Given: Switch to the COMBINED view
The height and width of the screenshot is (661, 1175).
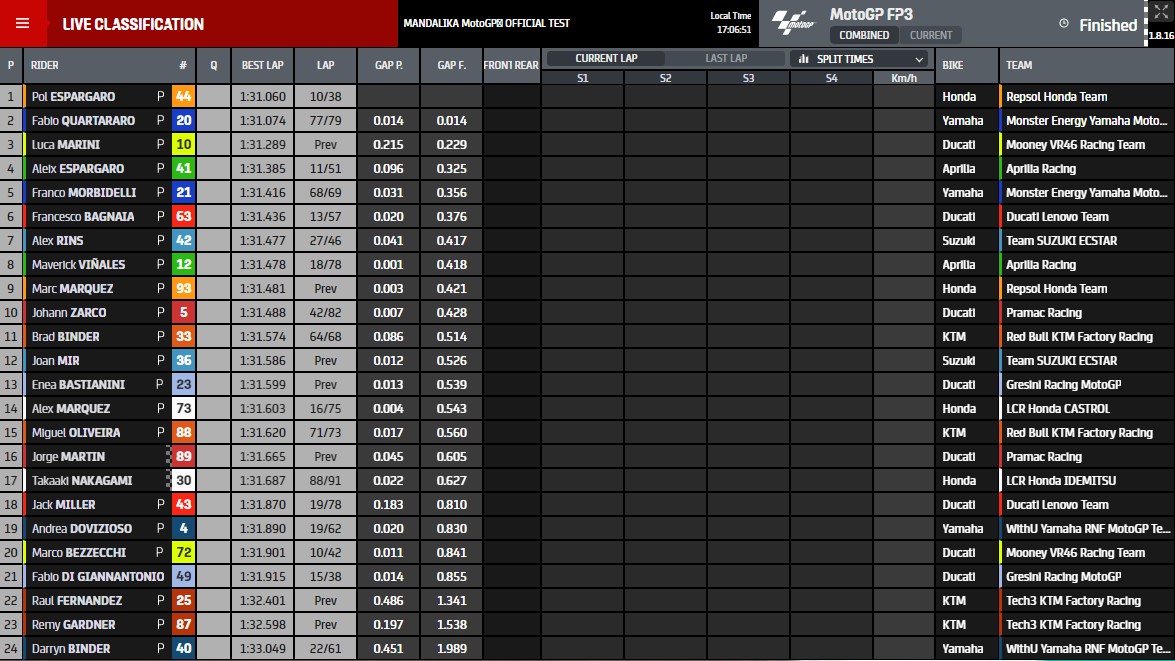Looking at the screenshot, I should (864, 35).
